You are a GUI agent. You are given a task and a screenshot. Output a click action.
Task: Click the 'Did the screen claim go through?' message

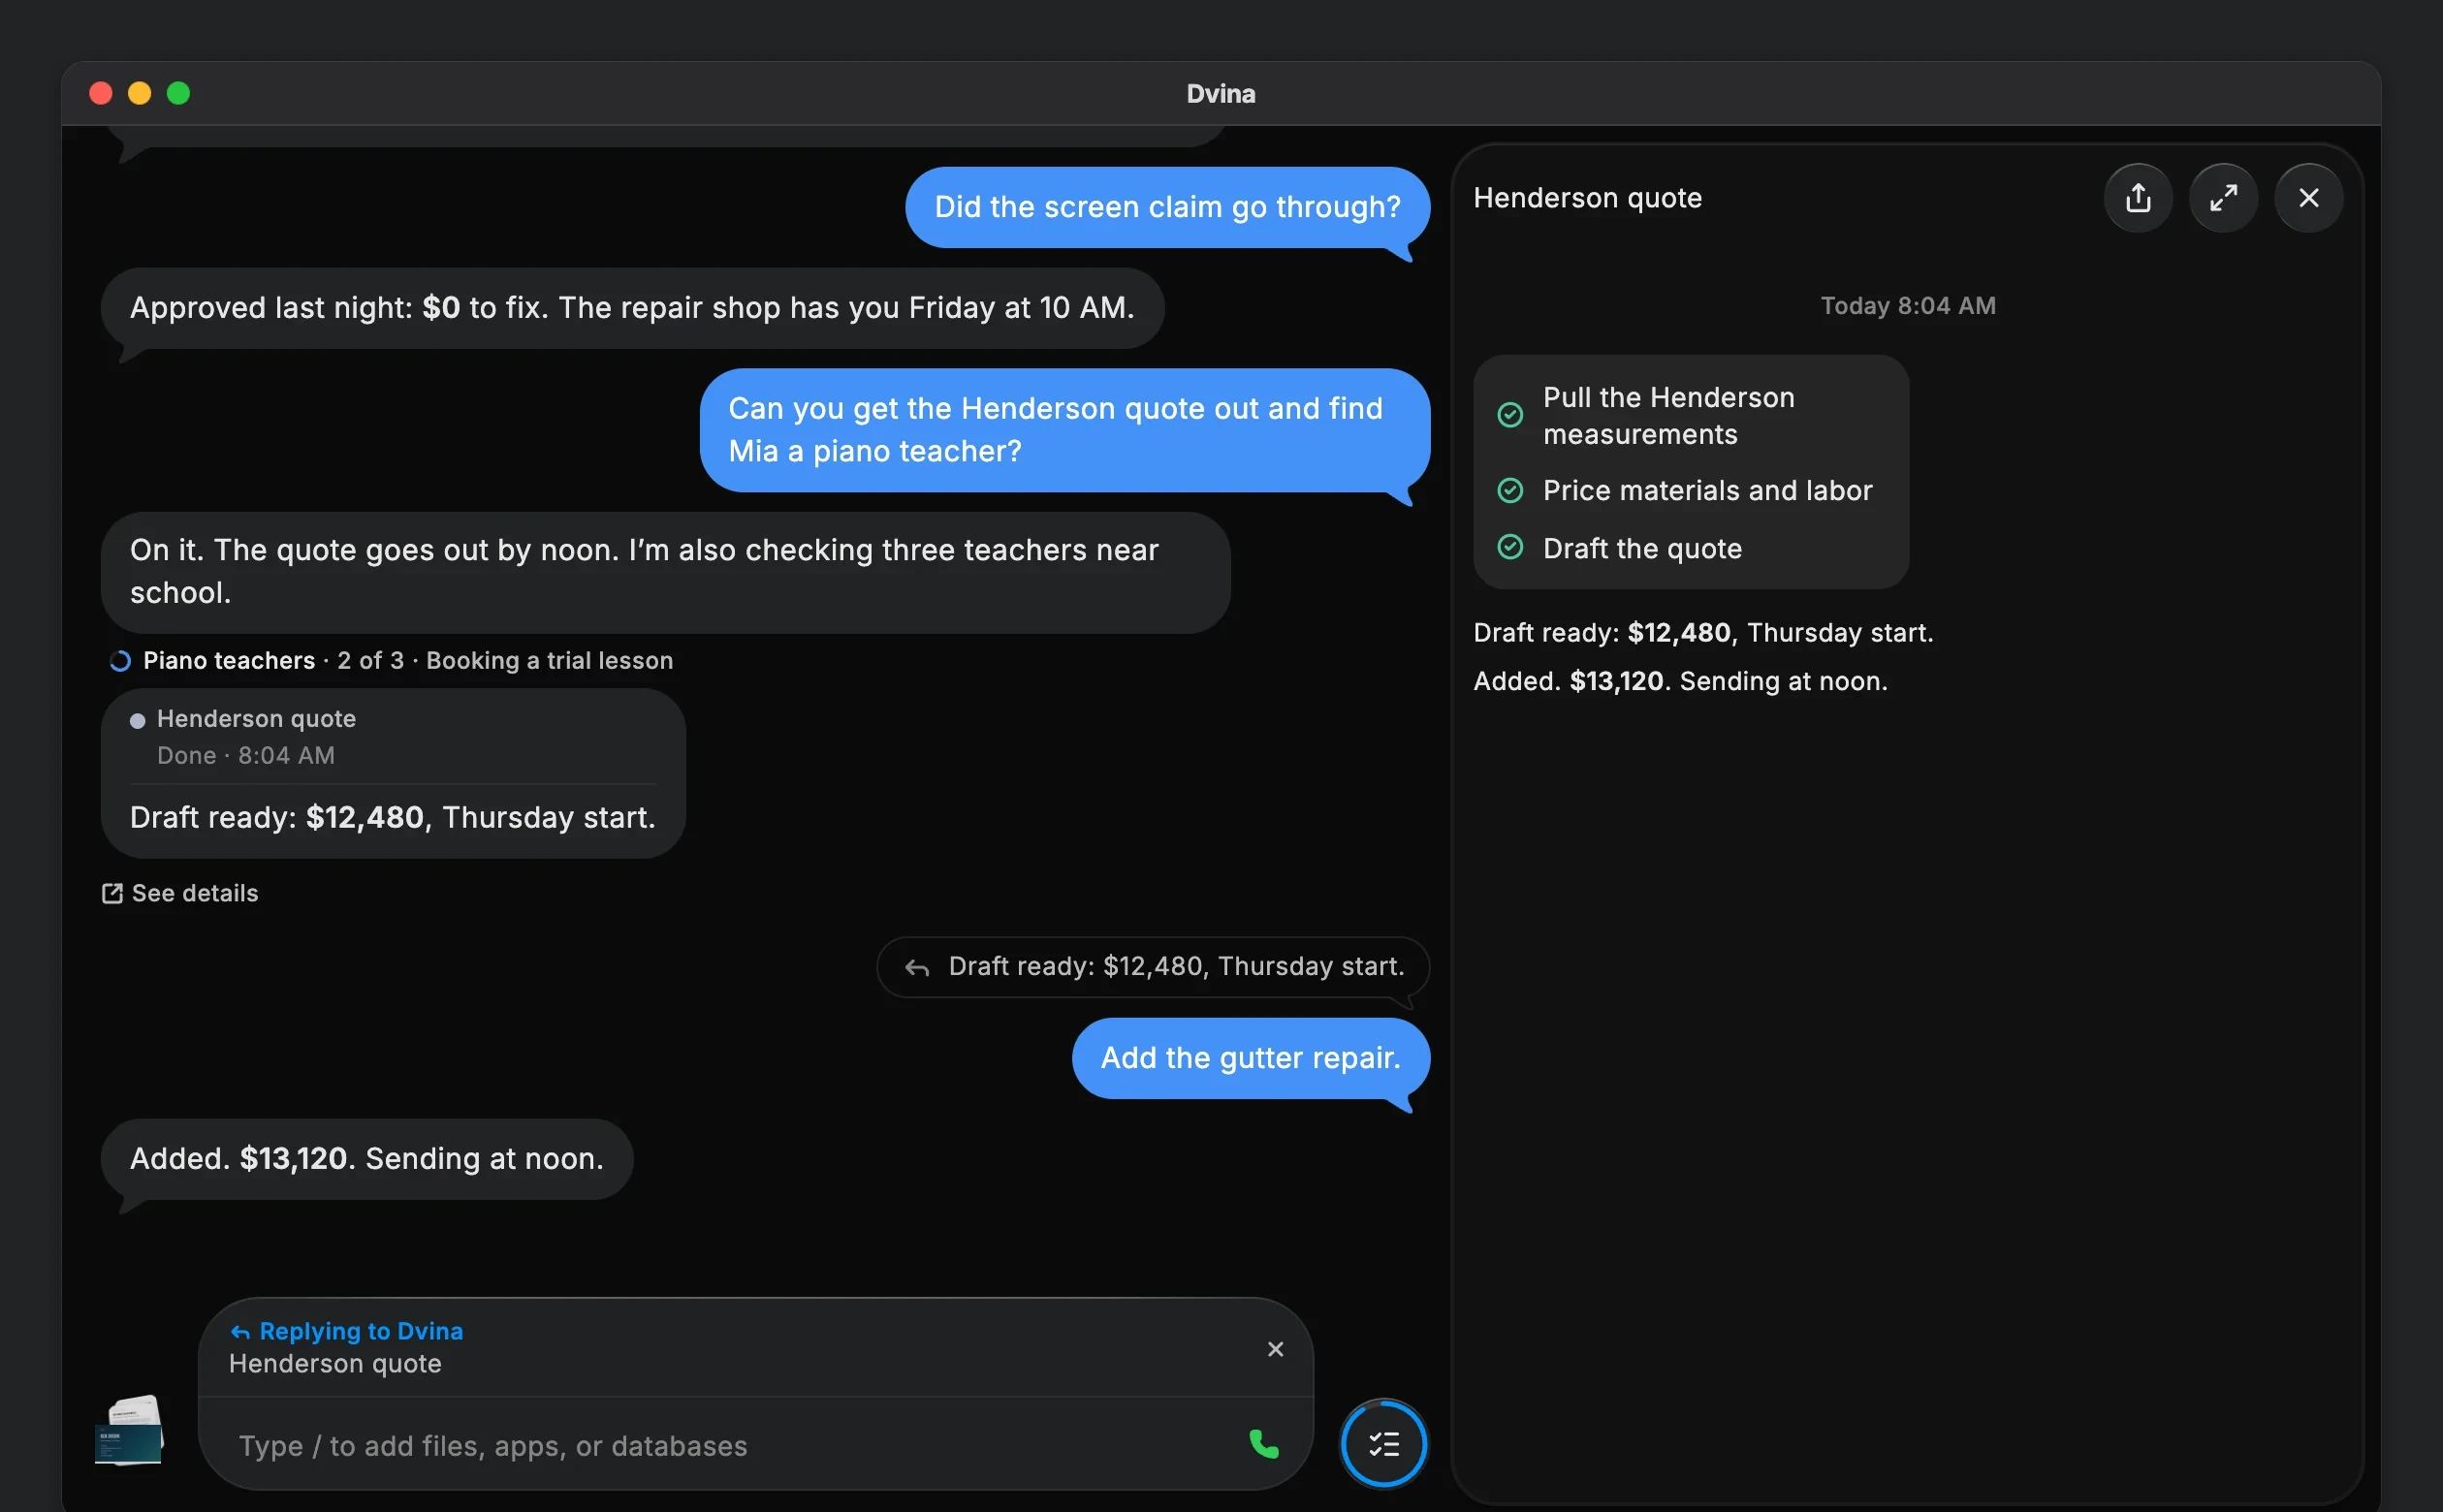coord(1167,207)
